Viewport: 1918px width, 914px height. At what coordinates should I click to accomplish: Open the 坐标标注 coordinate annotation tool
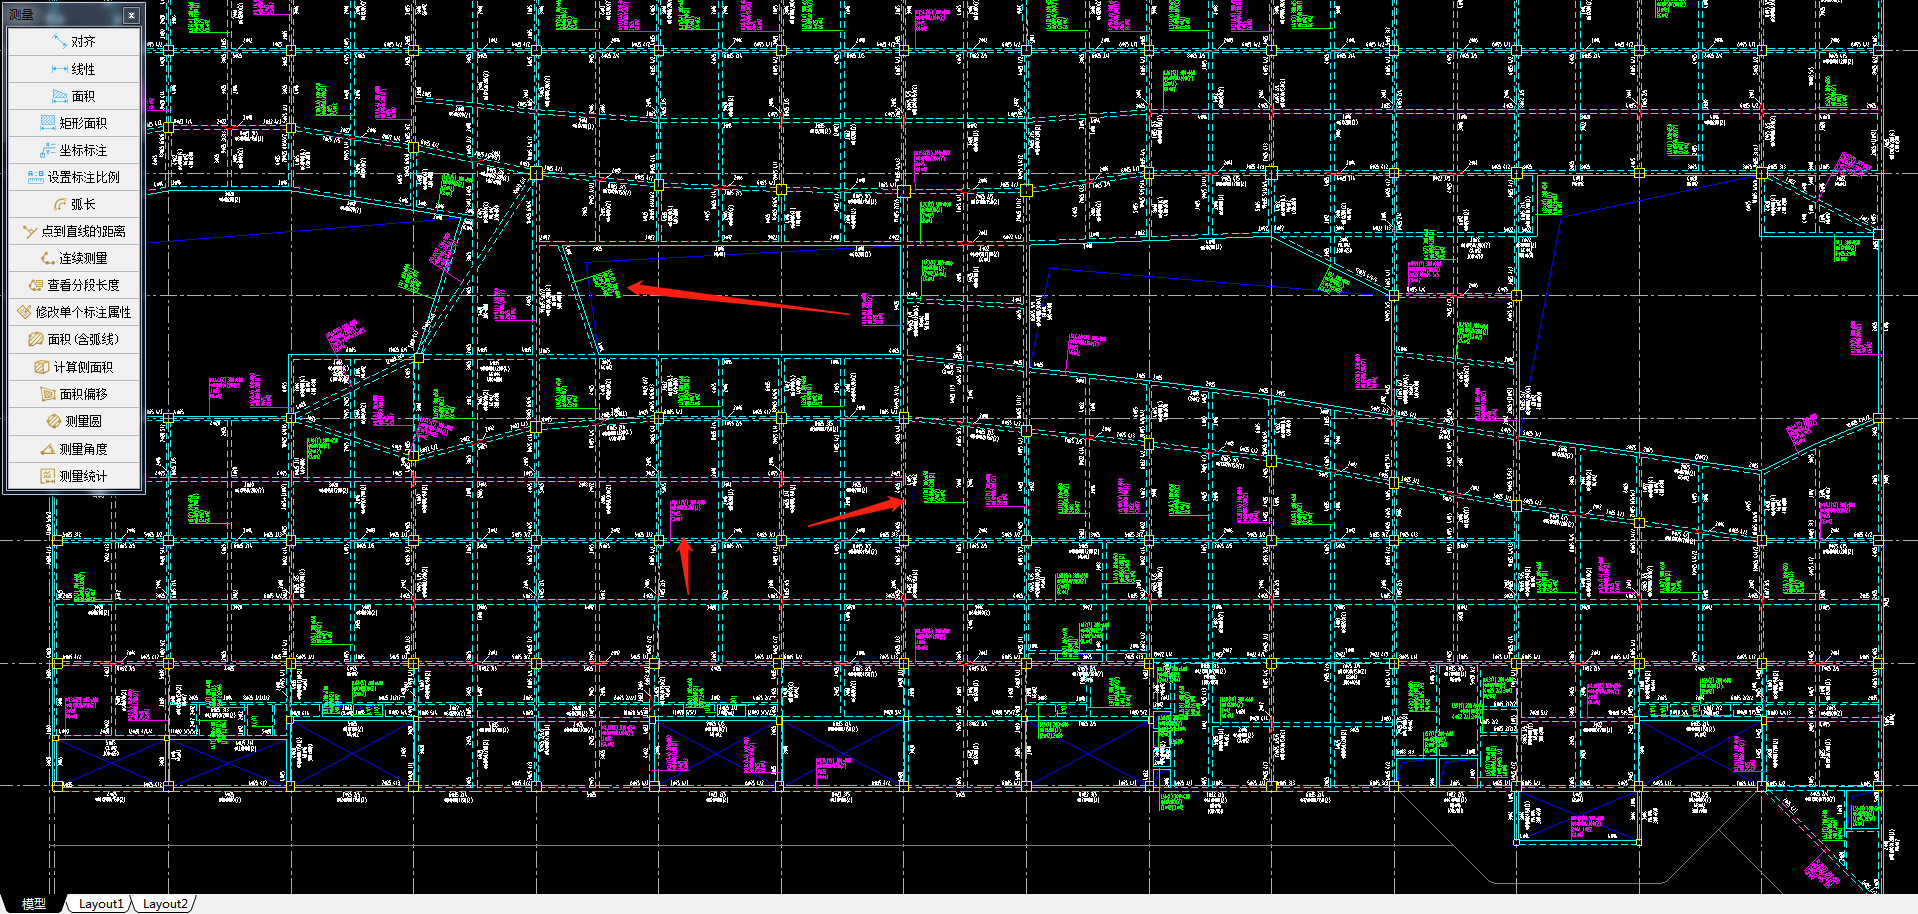pos(74,150)
